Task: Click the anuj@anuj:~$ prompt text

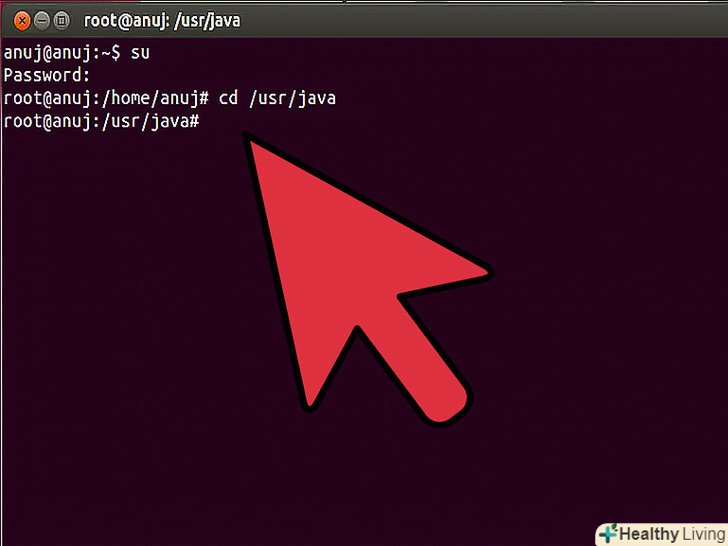Action: 62,53
